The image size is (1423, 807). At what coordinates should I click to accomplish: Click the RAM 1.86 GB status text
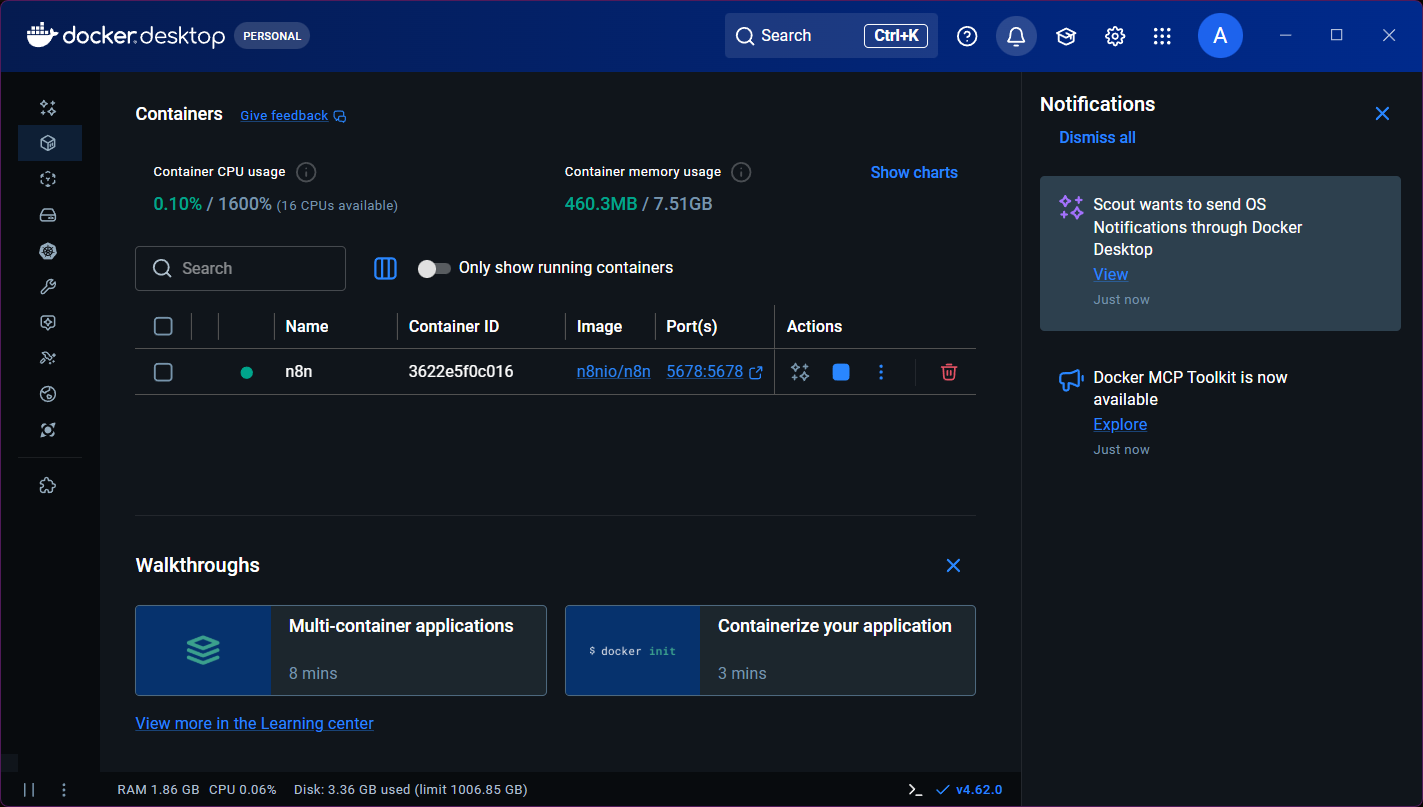click(158, 790)
